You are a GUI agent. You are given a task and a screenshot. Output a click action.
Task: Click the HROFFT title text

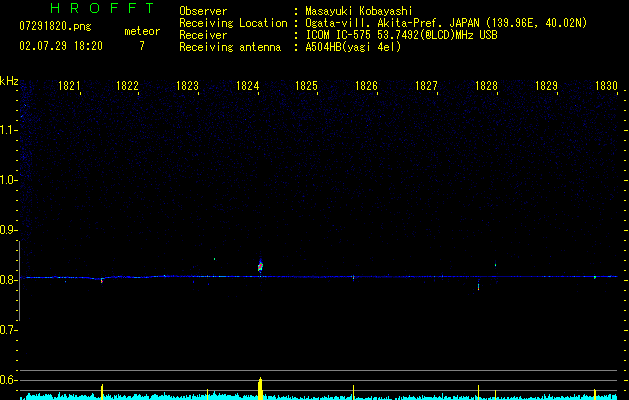pyautogui.click(x=102, y=8)
